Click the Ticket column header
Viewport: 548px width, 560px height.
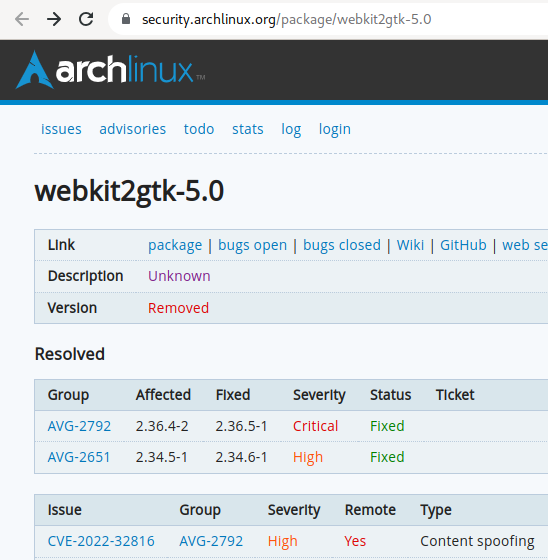(x=455, y=395)
